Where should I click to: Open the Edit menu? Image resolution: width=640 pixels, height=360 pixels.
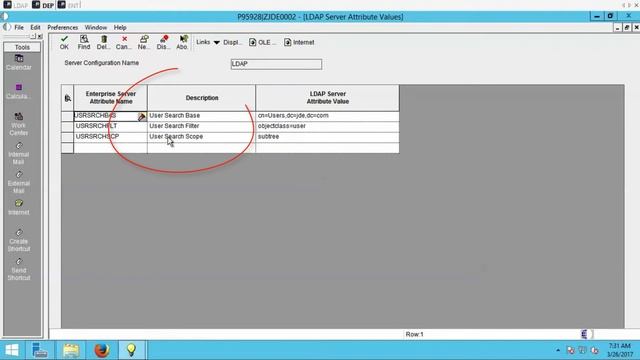click(x=35, y=27)
